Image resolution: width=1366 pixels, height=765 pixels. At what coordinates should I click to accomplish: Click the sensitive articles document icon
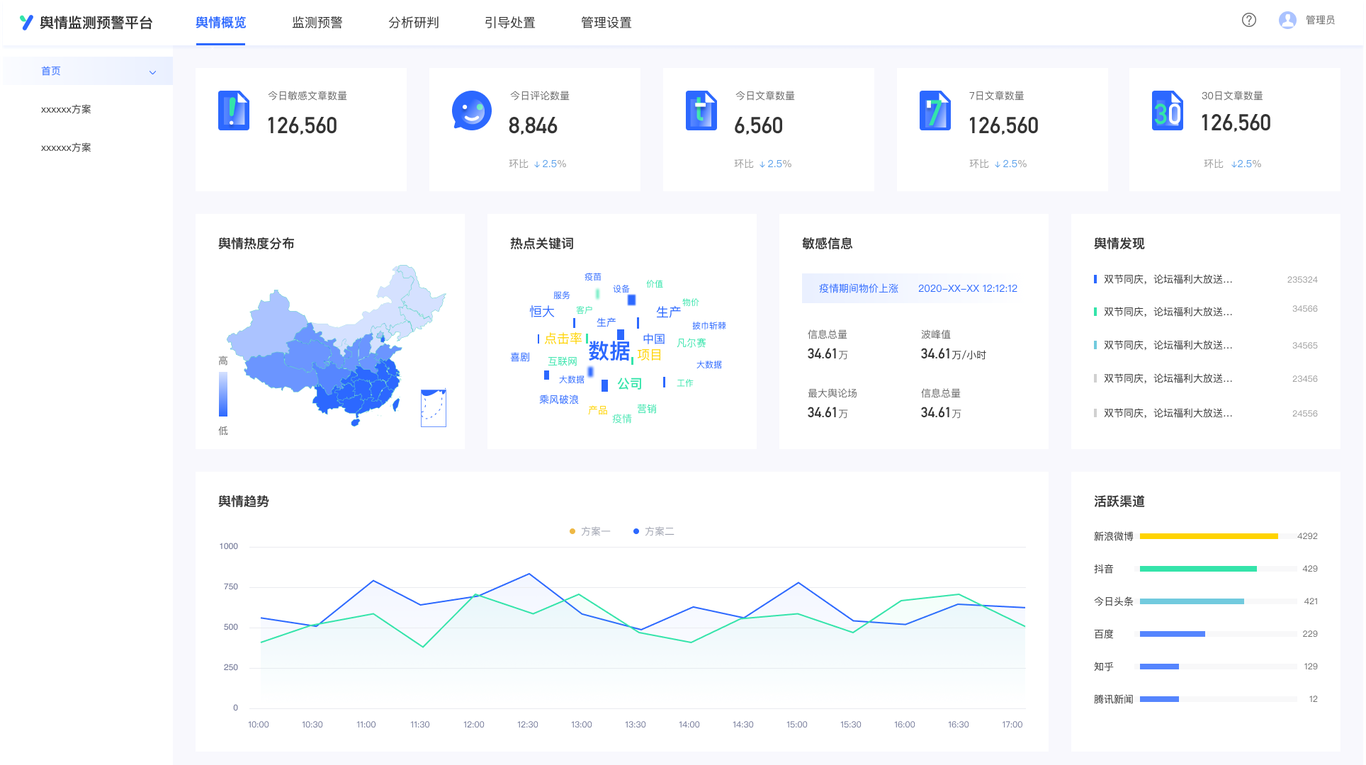pyautogui.click(x=234, y=110)
